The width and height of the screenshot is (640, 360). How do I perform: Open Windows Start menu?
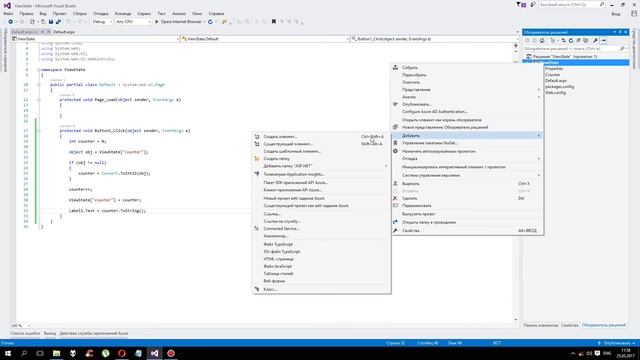(x=8, y=353)
